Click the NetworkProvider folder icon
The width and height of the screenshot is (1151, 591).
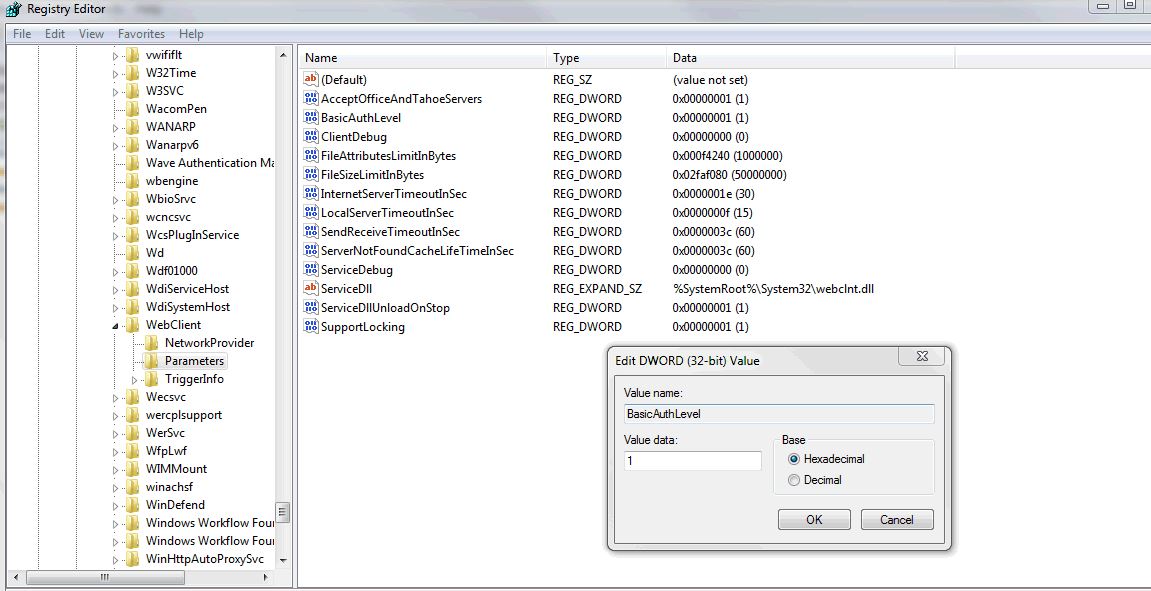point(150,343)
